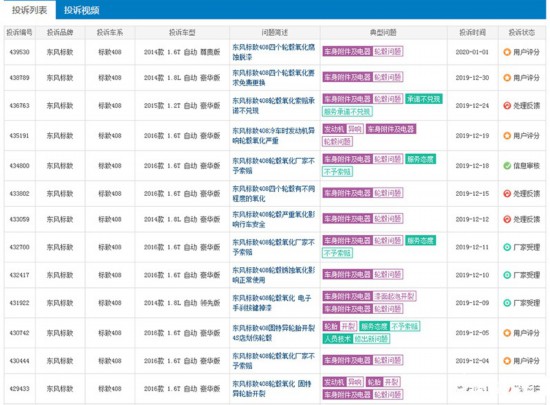
Task: Click orange 用户评分 icon in row 430444
Action: point(507,360)
